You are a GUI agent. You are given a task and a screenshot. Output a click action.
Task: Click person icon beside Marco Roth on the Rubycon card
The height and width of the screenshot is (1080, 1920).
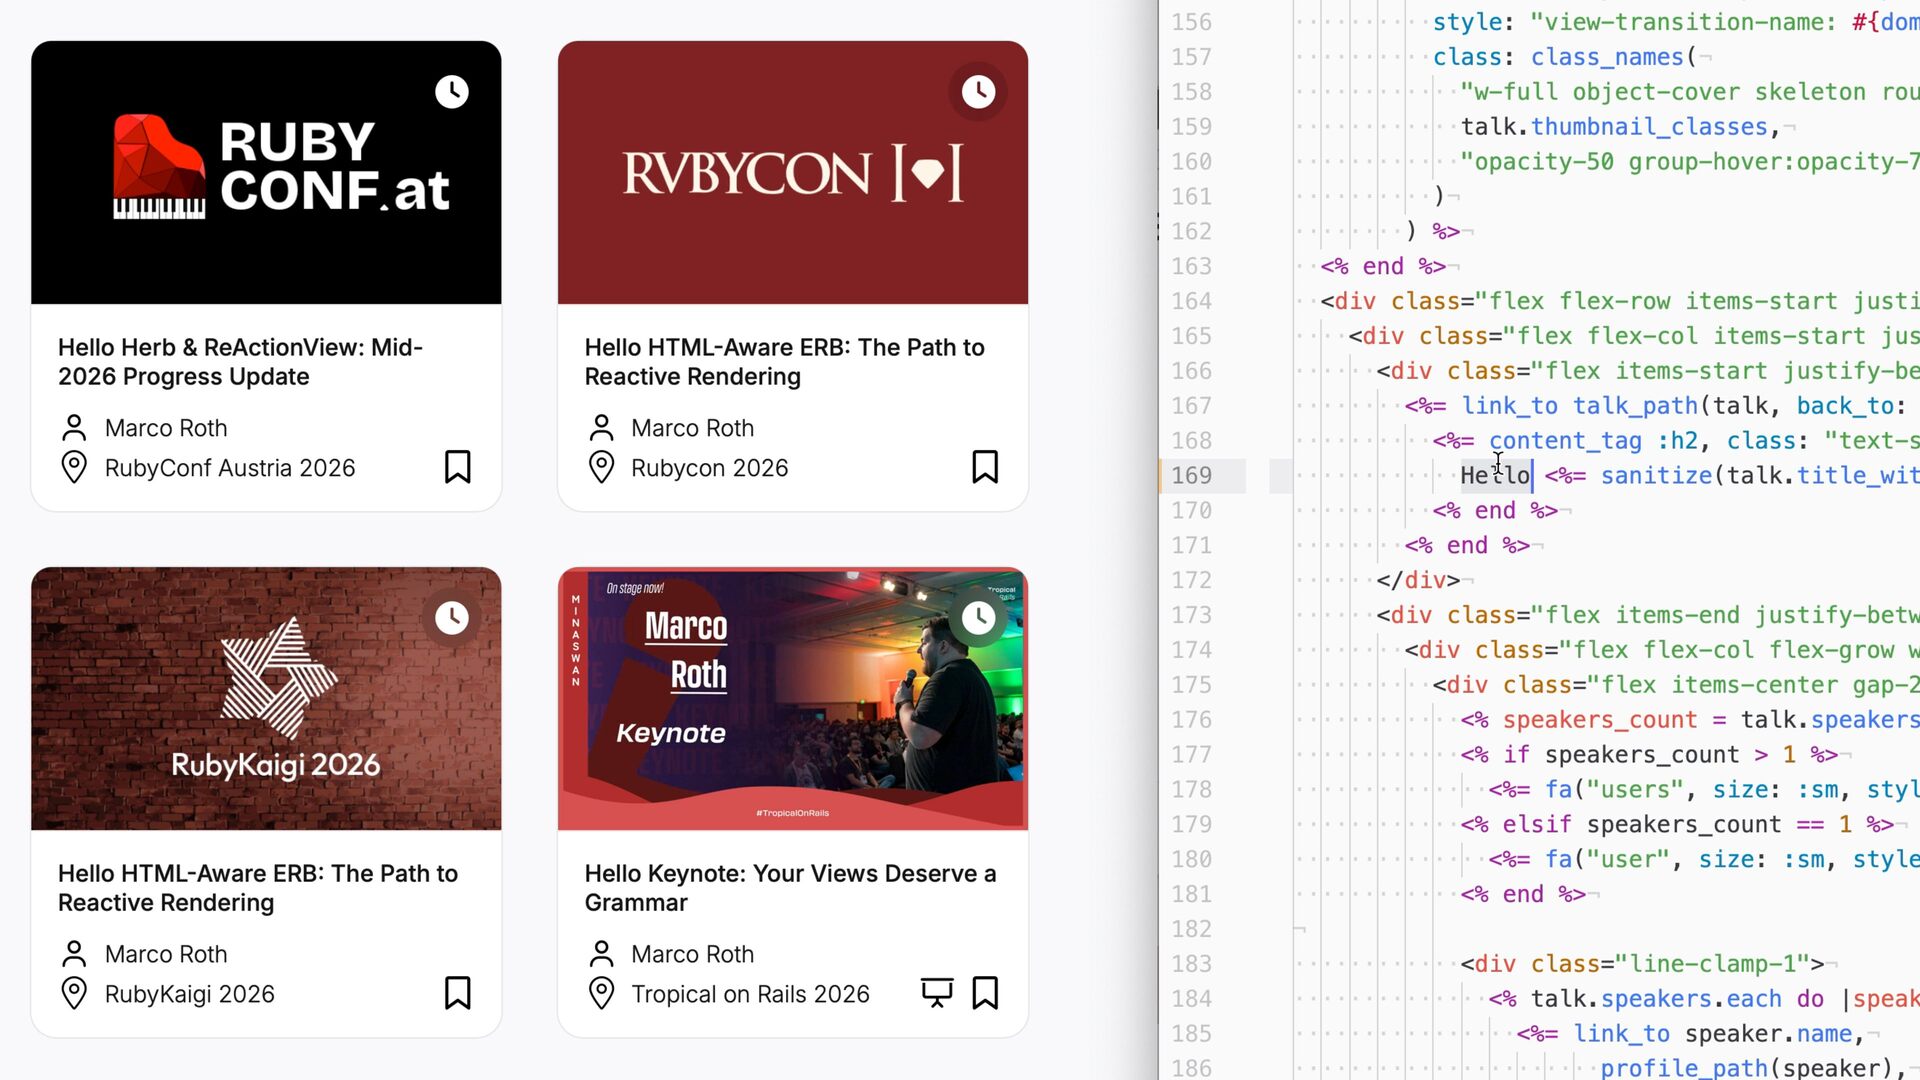601,428
